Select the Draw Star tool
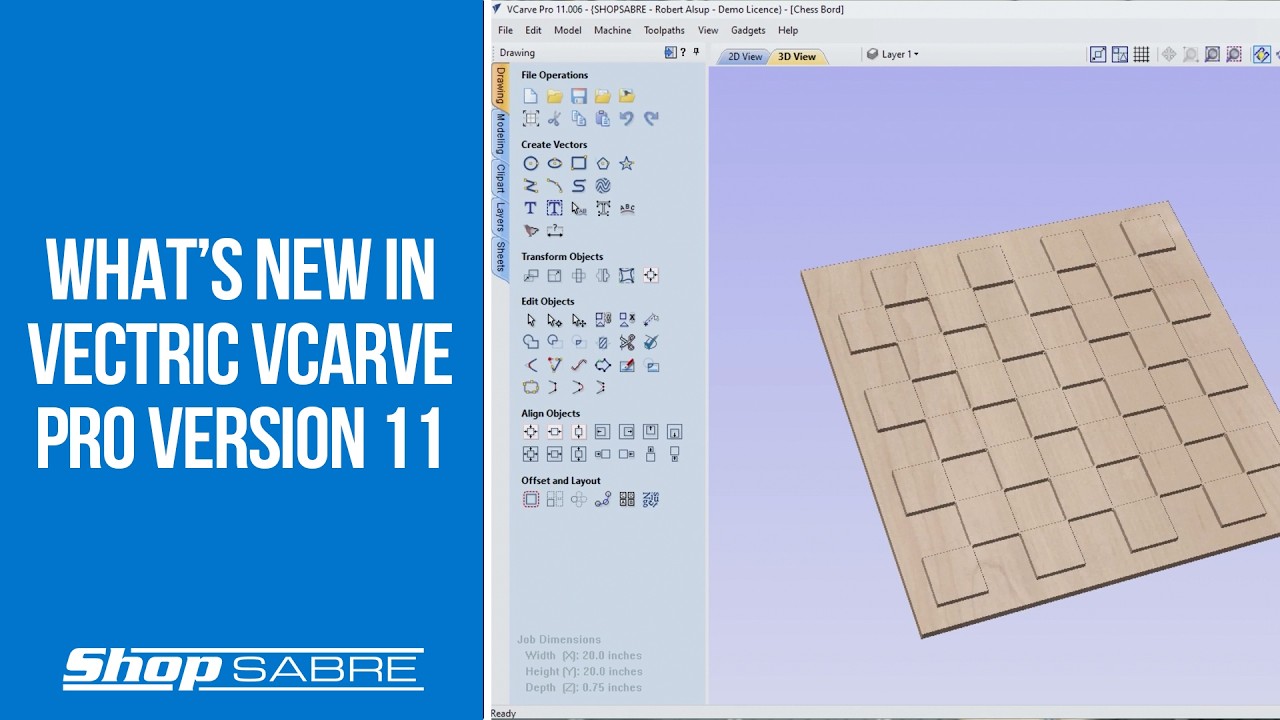This screenshot has height=720, width=1280. pos(626,163)
